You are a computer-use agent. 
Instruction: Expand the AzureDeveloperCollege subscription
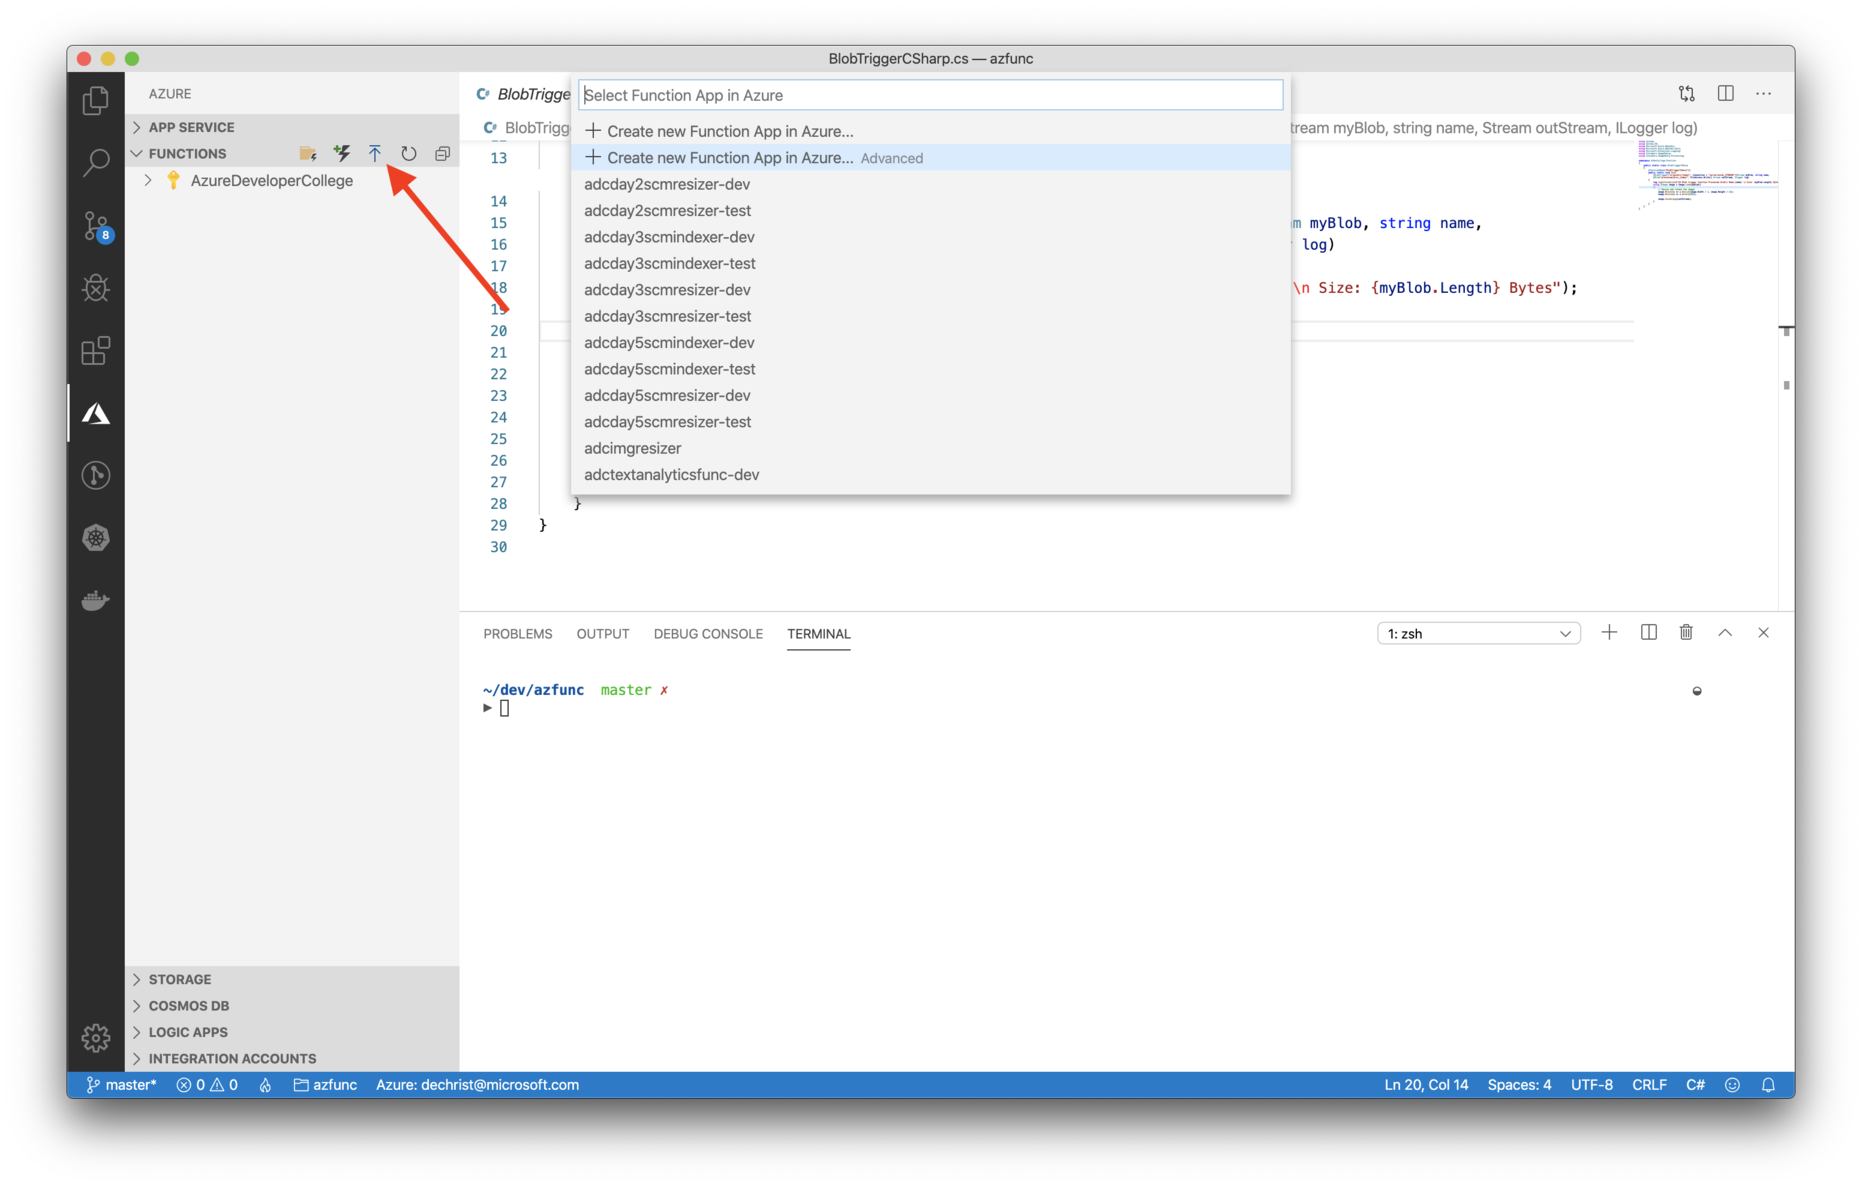[x=147, y=180]
